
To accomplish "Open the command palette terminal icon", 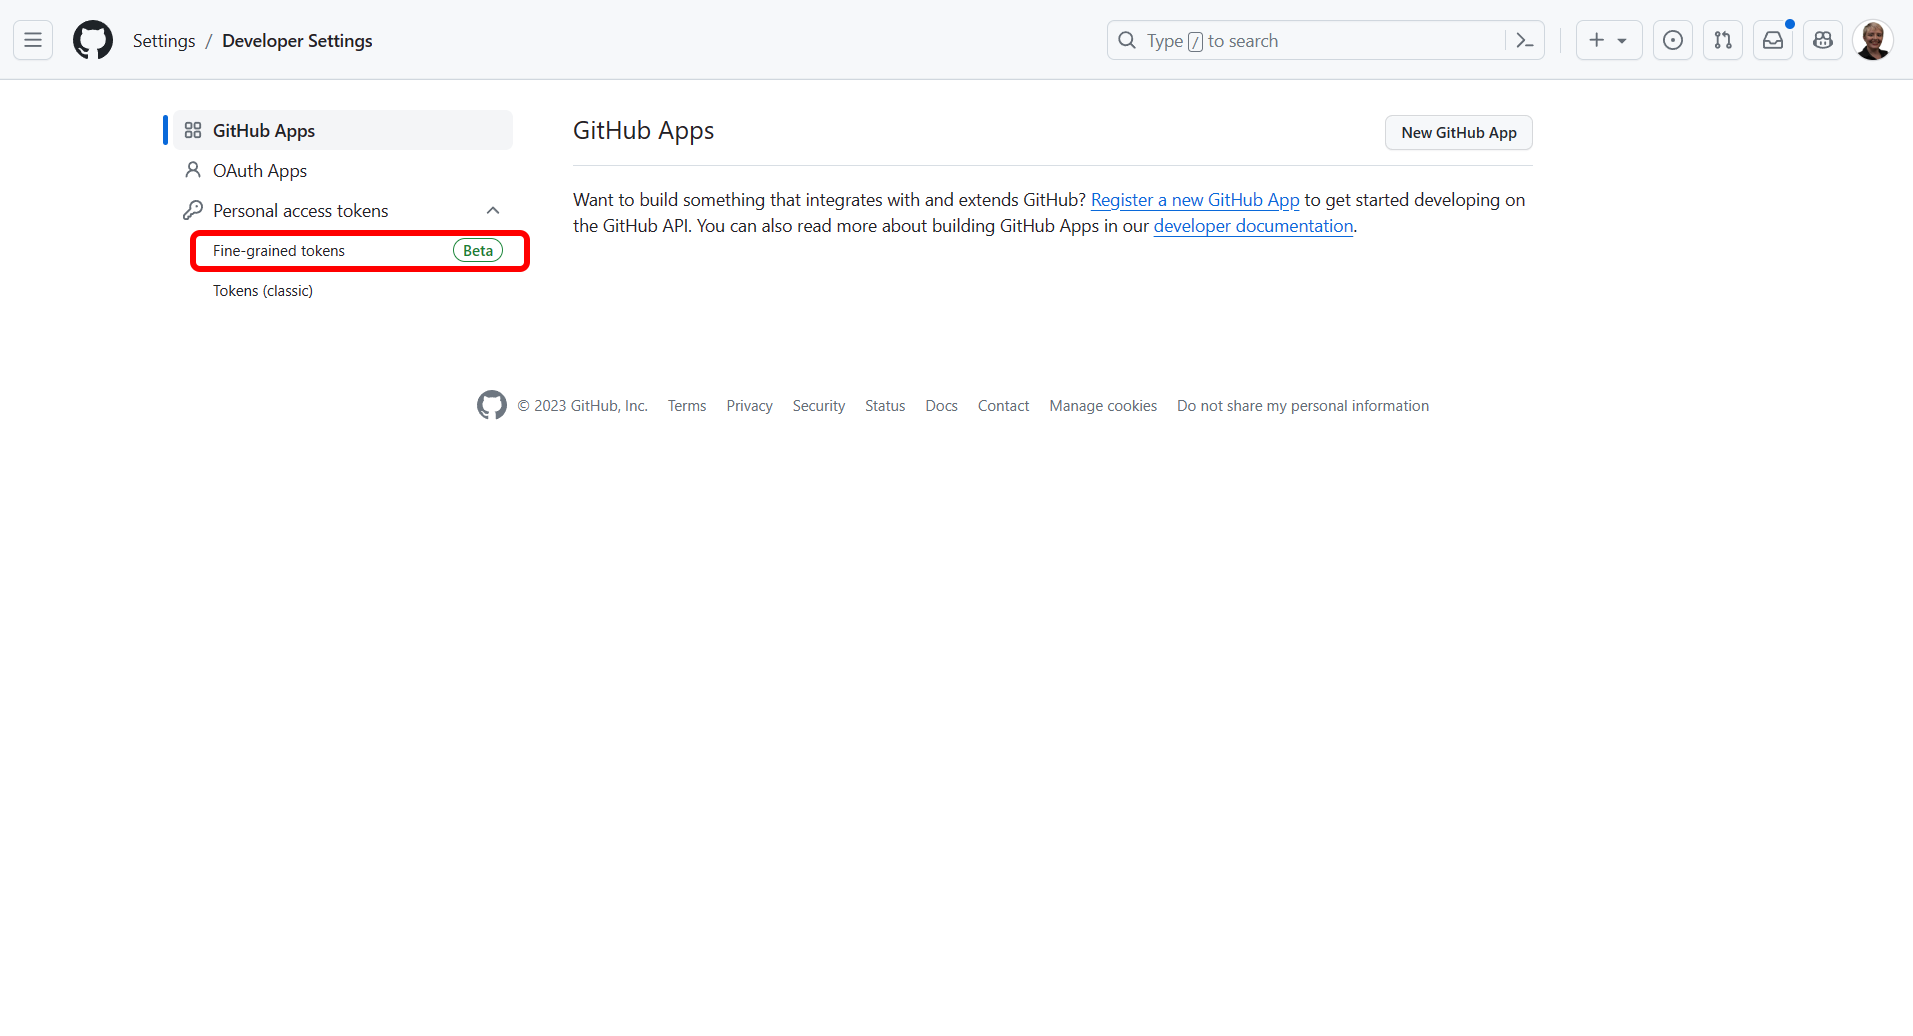I will coord(1524,40).
